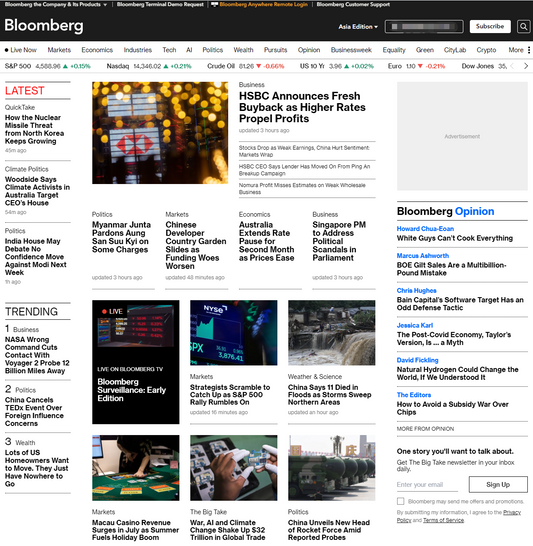Advance the ticker with right arrow
Screen dimensions: 533x546
pyautogui.click(x=526, y=66)
